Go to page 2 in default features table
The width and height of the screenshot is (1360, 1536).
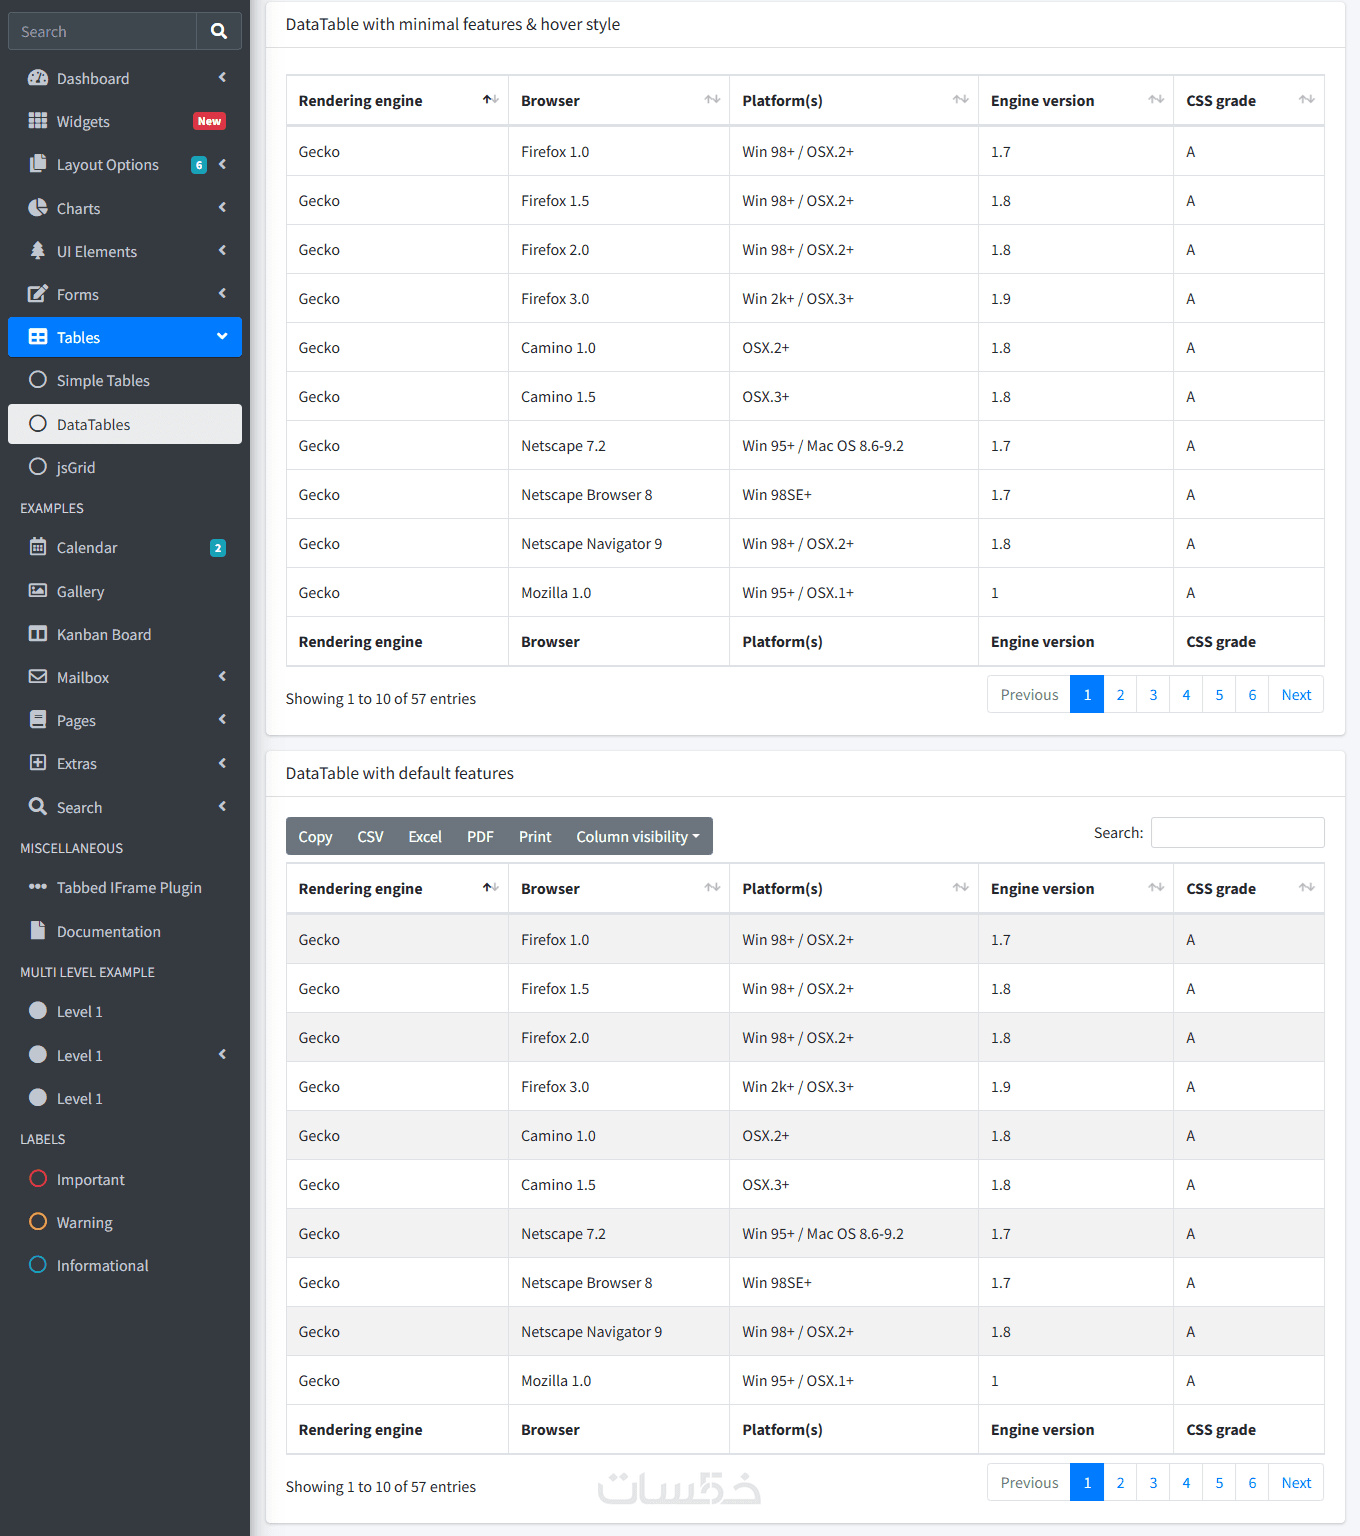[1120, 1483]
